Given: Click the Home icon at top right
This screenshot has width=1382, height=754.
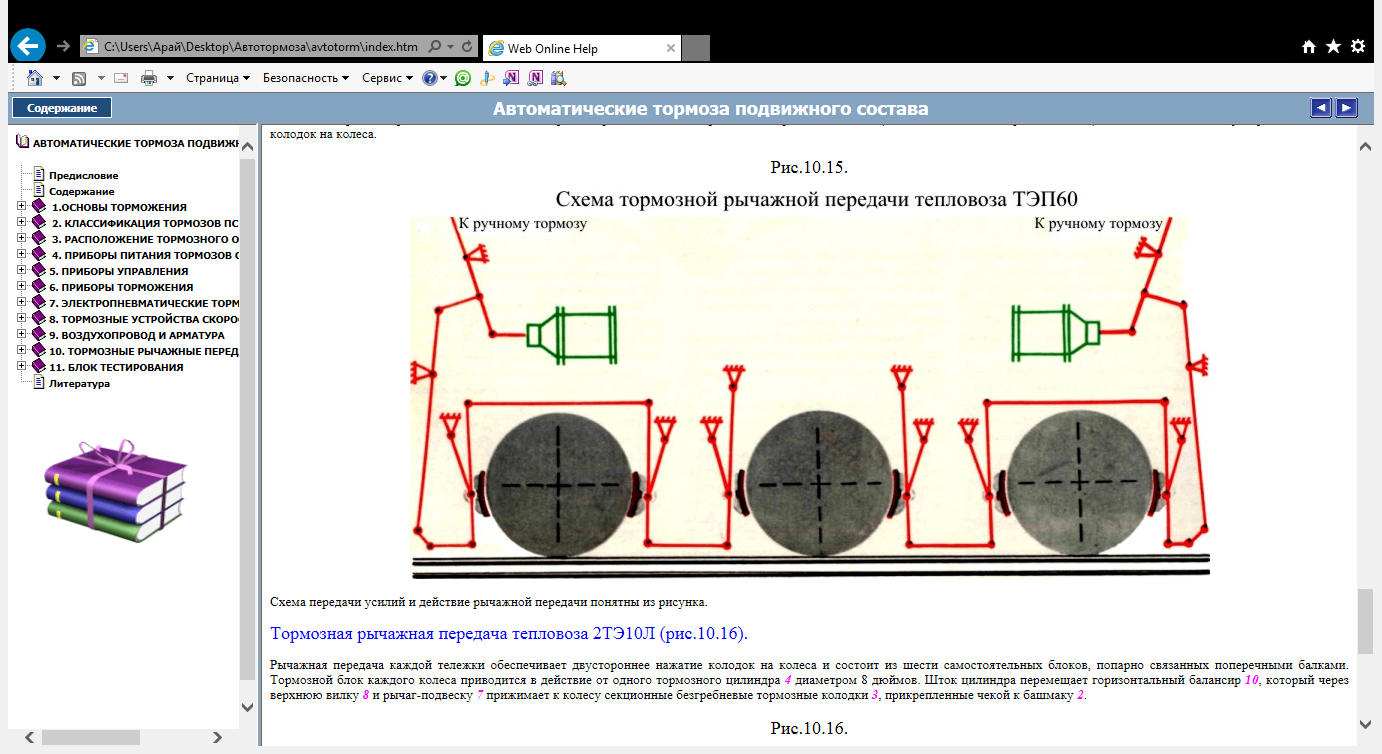Looking at the screenshot, I should click(1309, 46).
